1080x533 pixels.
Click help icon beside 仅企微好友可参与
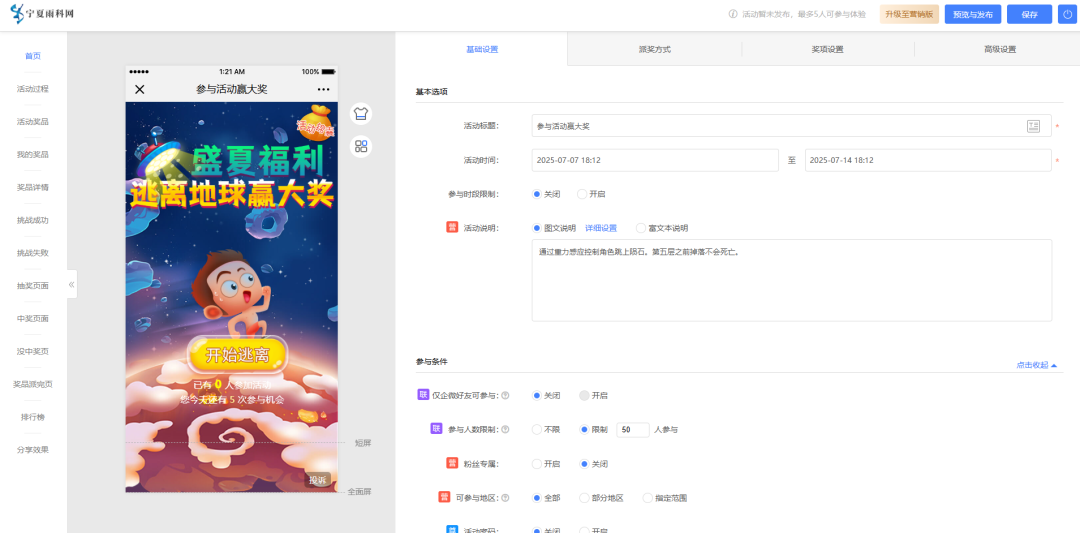click(x=506, y=396)
